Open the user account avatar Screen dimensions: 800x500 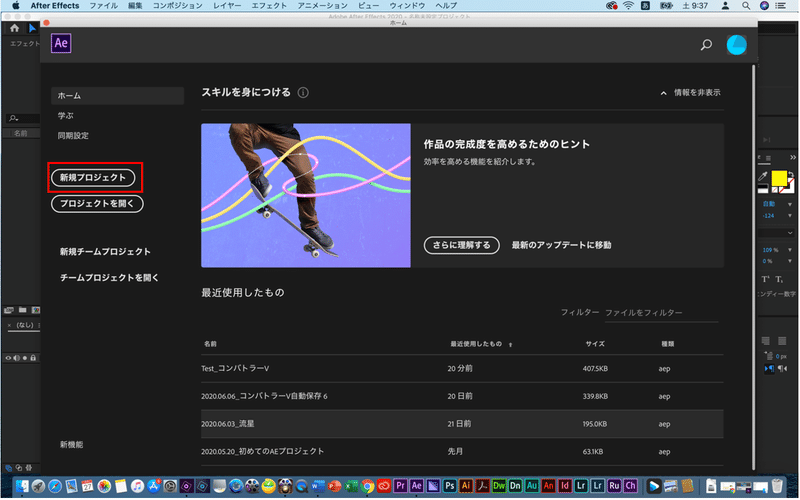tap(736, 45)
